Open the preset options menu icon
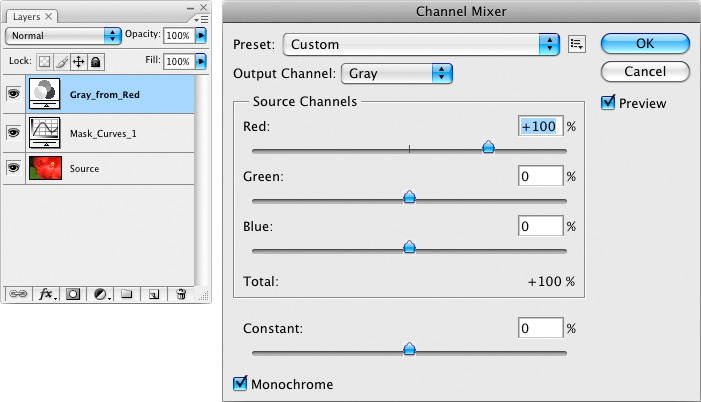 tap(576, 44)
